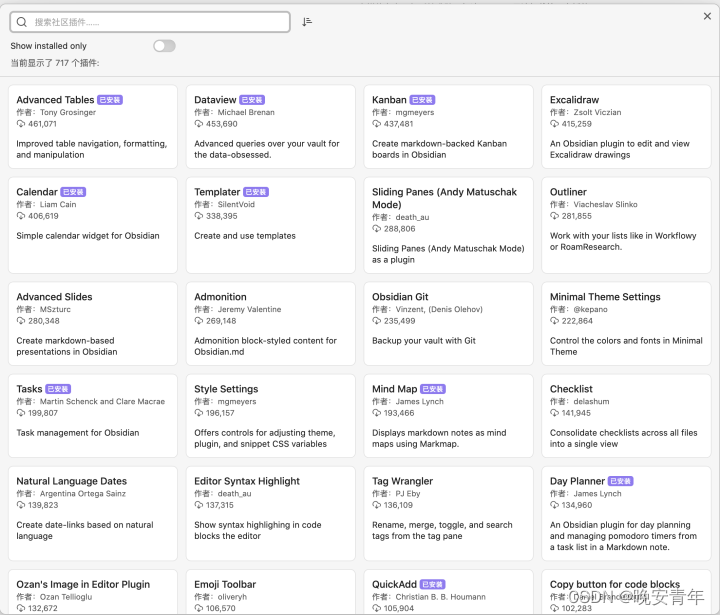Open the Advanced Slides plugin title
The width and height of the screenshot is (720, 615).
pyautogui.click(x=54, y=297)
